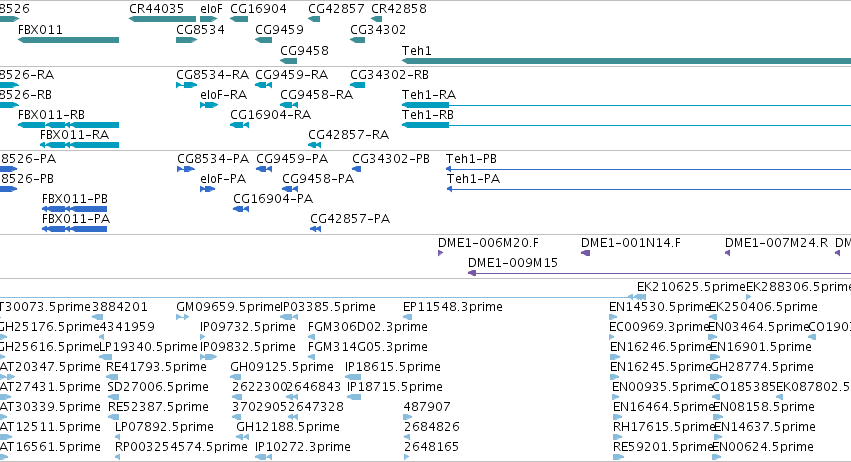This screenshot has height=462, width=851.
Task: Click protein FBX011-PB label
Action: [x=75, y=199]
